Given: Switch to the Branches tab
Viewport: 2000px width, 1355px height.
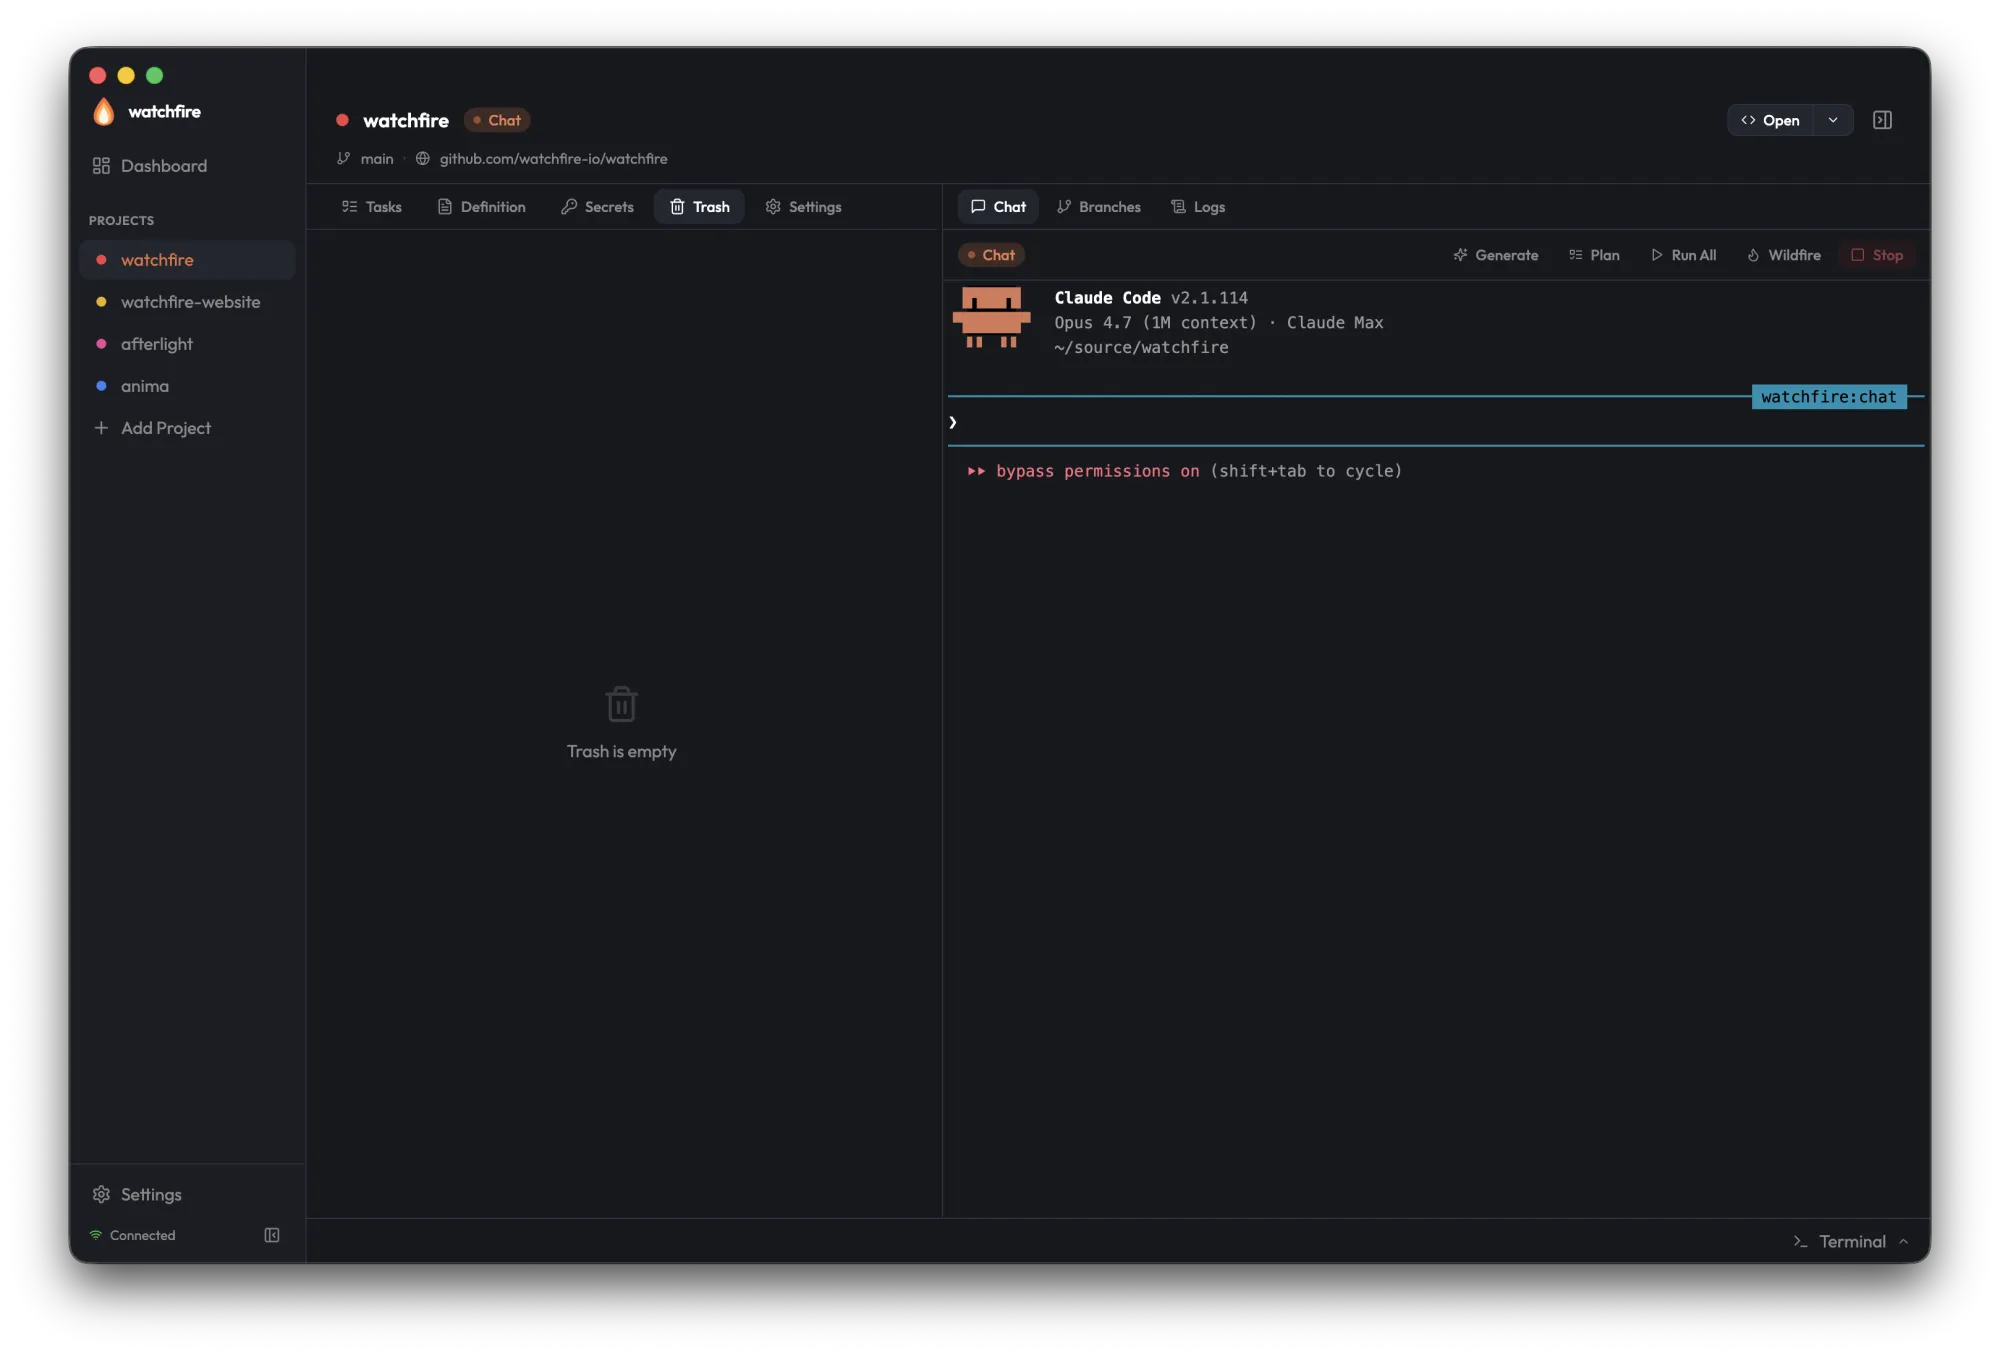Looking at the screenshot, I should [1099, 207].
